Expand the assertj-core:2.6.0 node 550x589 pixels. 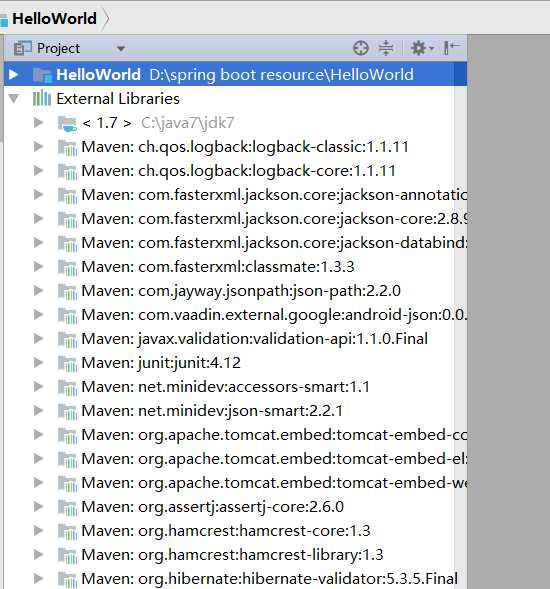point(38,507)
